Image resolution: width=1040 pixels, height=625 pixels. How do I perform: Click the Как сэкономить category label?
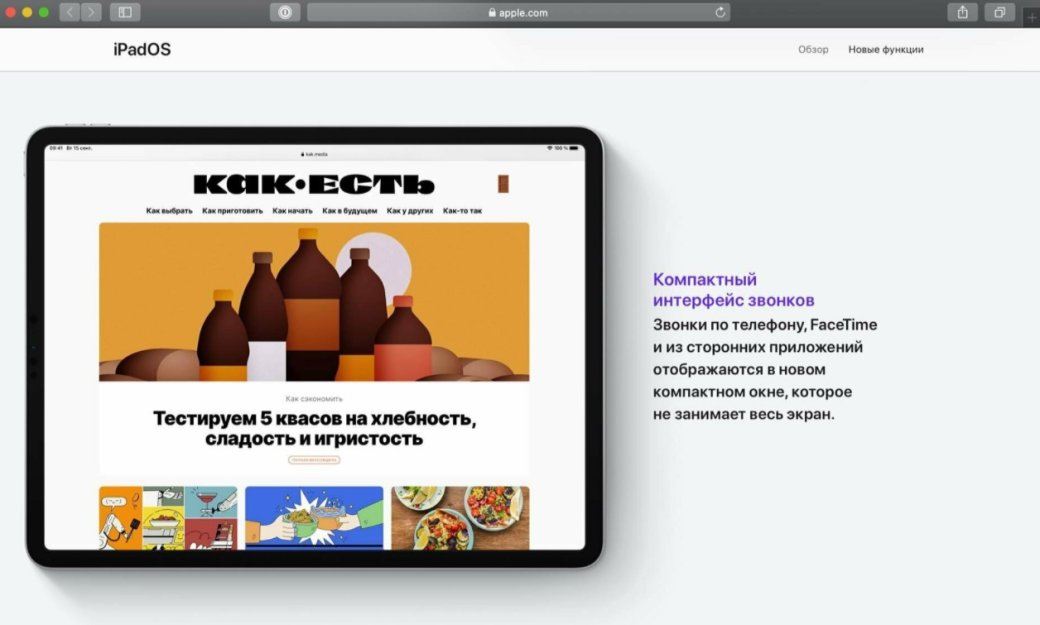coord(314,399)
